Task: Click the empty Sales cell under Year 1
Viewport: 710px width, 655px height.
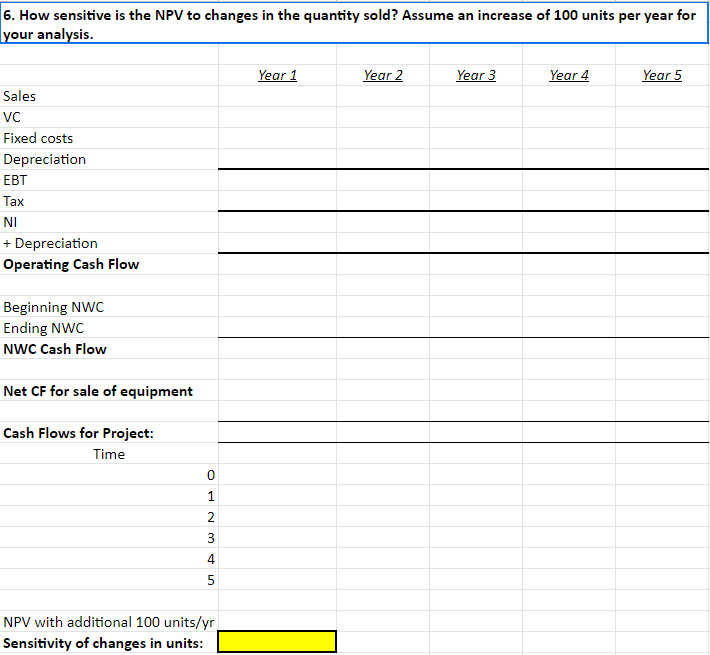Action: pos(277,96)
